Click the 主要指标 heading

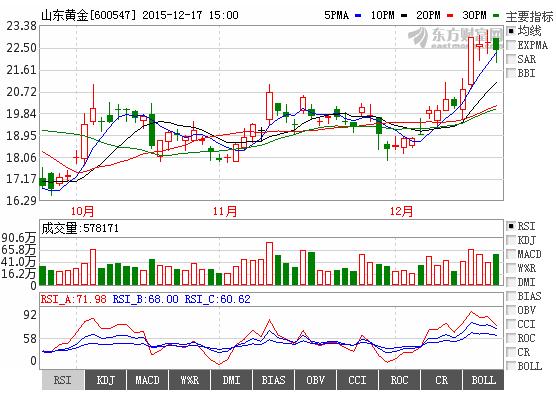click(x=529, y=16)
